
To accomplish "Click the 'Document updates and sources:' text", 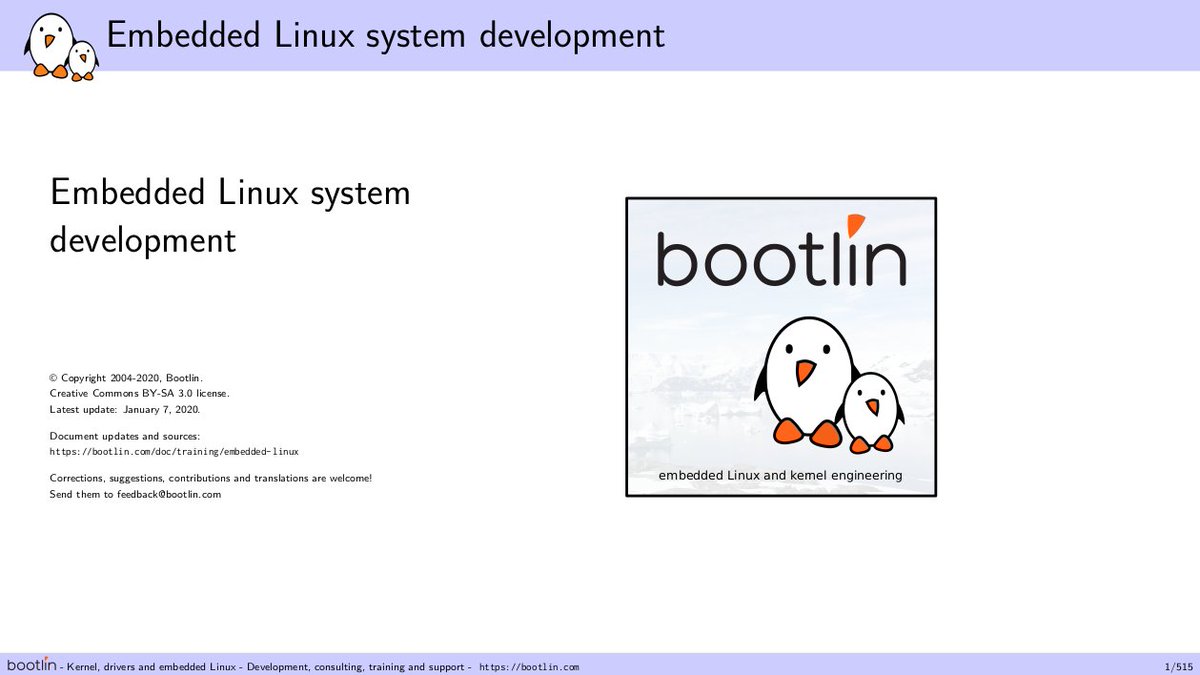I will pyautogui.click(x=125, y=436).
